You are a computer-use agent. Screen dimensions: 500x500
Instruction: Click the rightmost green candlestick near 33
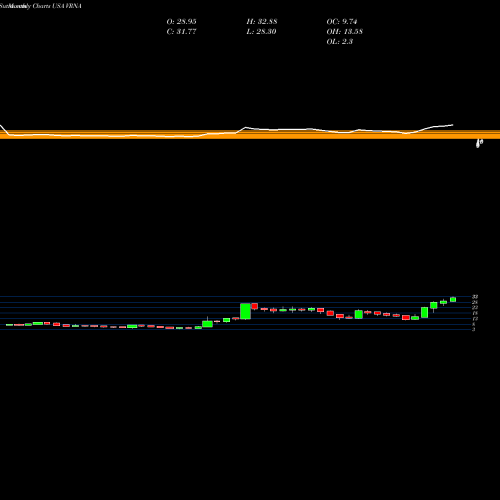[x=453, y=299]
